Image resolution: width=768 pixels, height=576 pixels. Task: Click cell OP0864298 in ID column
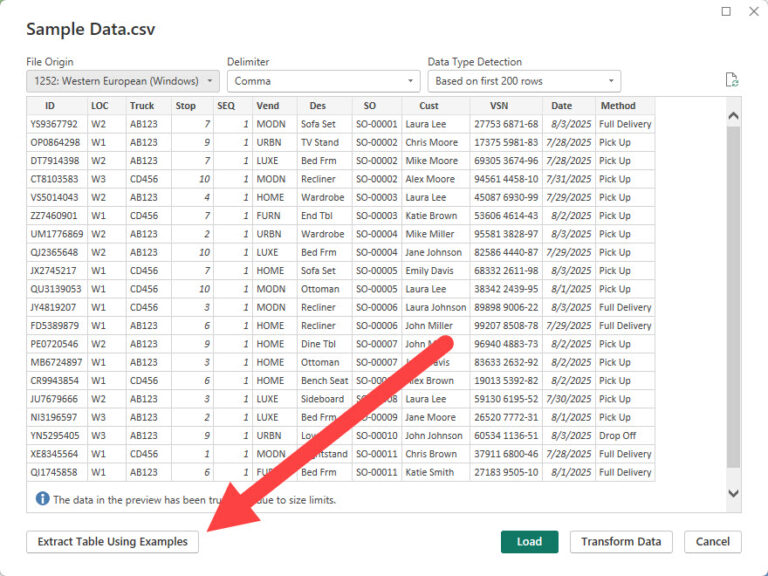(55, 143)
